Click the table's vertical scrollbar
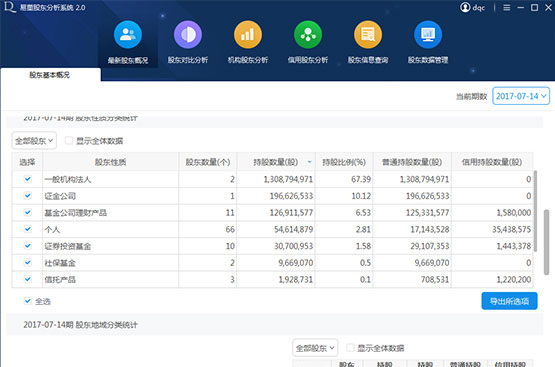This screenshot has height=367, width=555. [x=535, y=211]
